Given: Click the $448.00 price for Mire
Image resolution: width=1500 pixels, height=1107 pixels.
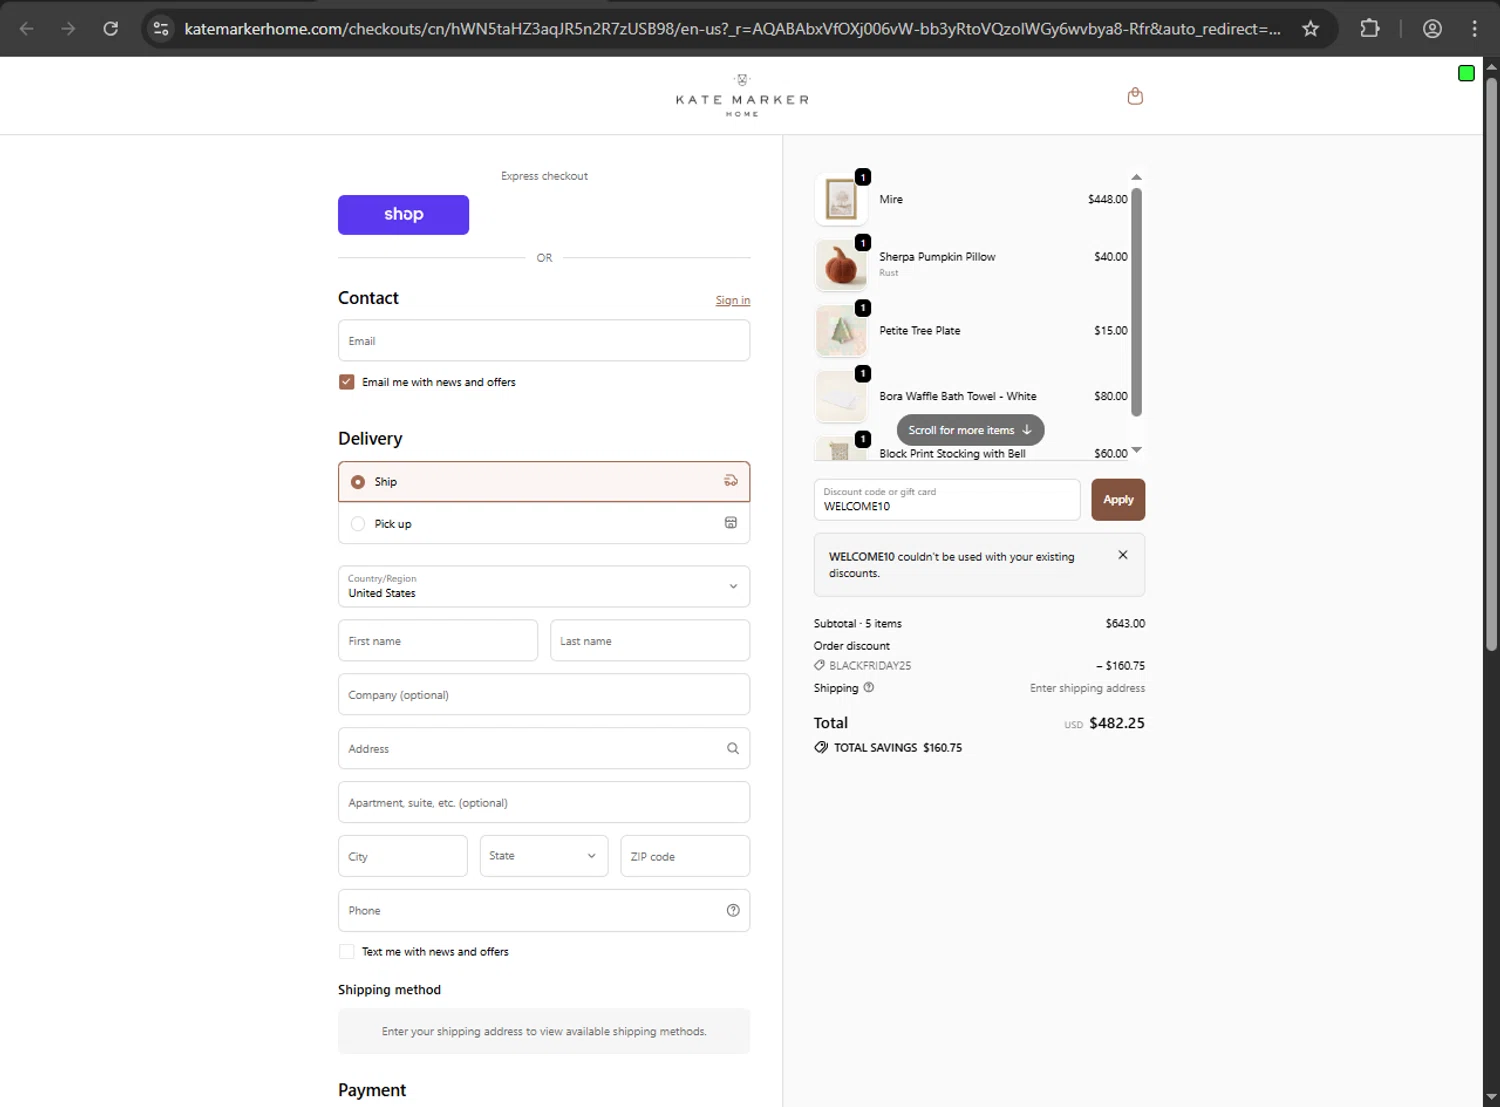Looking at the screenshot, I should coord(1108,199).
